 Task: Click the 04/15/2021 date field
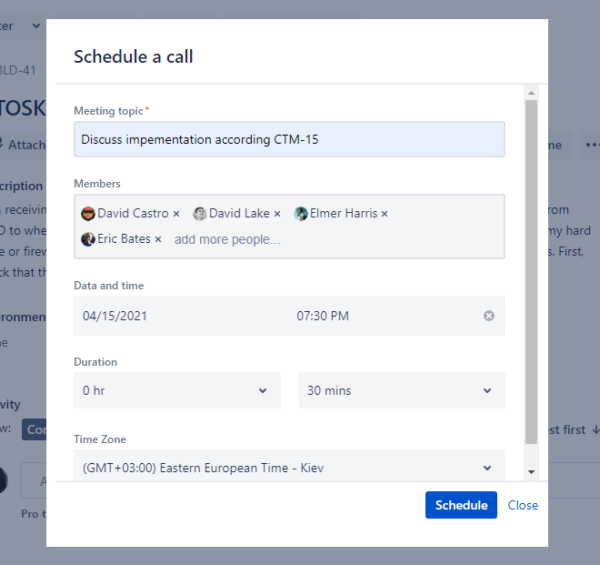coord(115,316)
